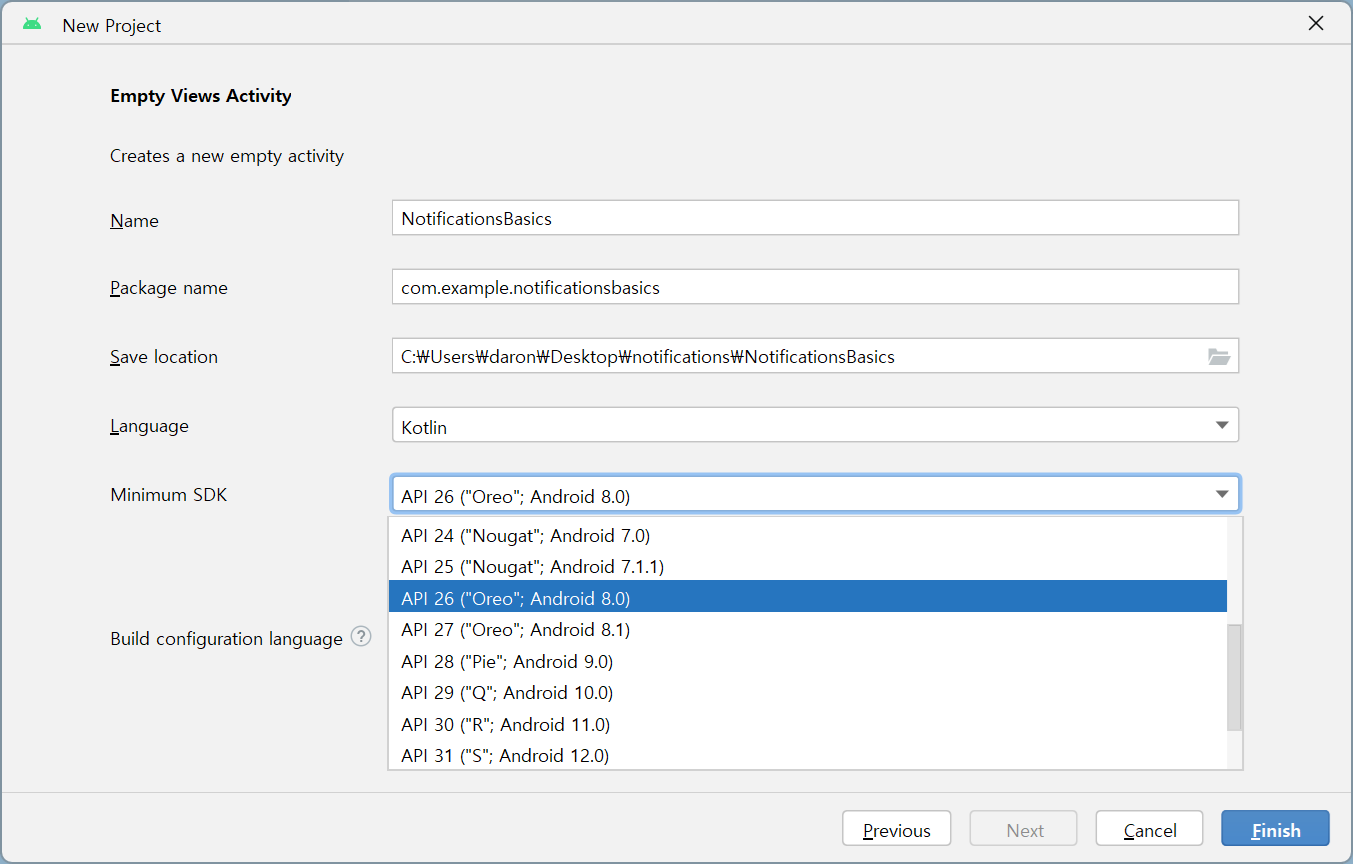Screen dimensions: 1353x864
Task: Click the Creates a new empty activity text
Action: pos(227,156)
